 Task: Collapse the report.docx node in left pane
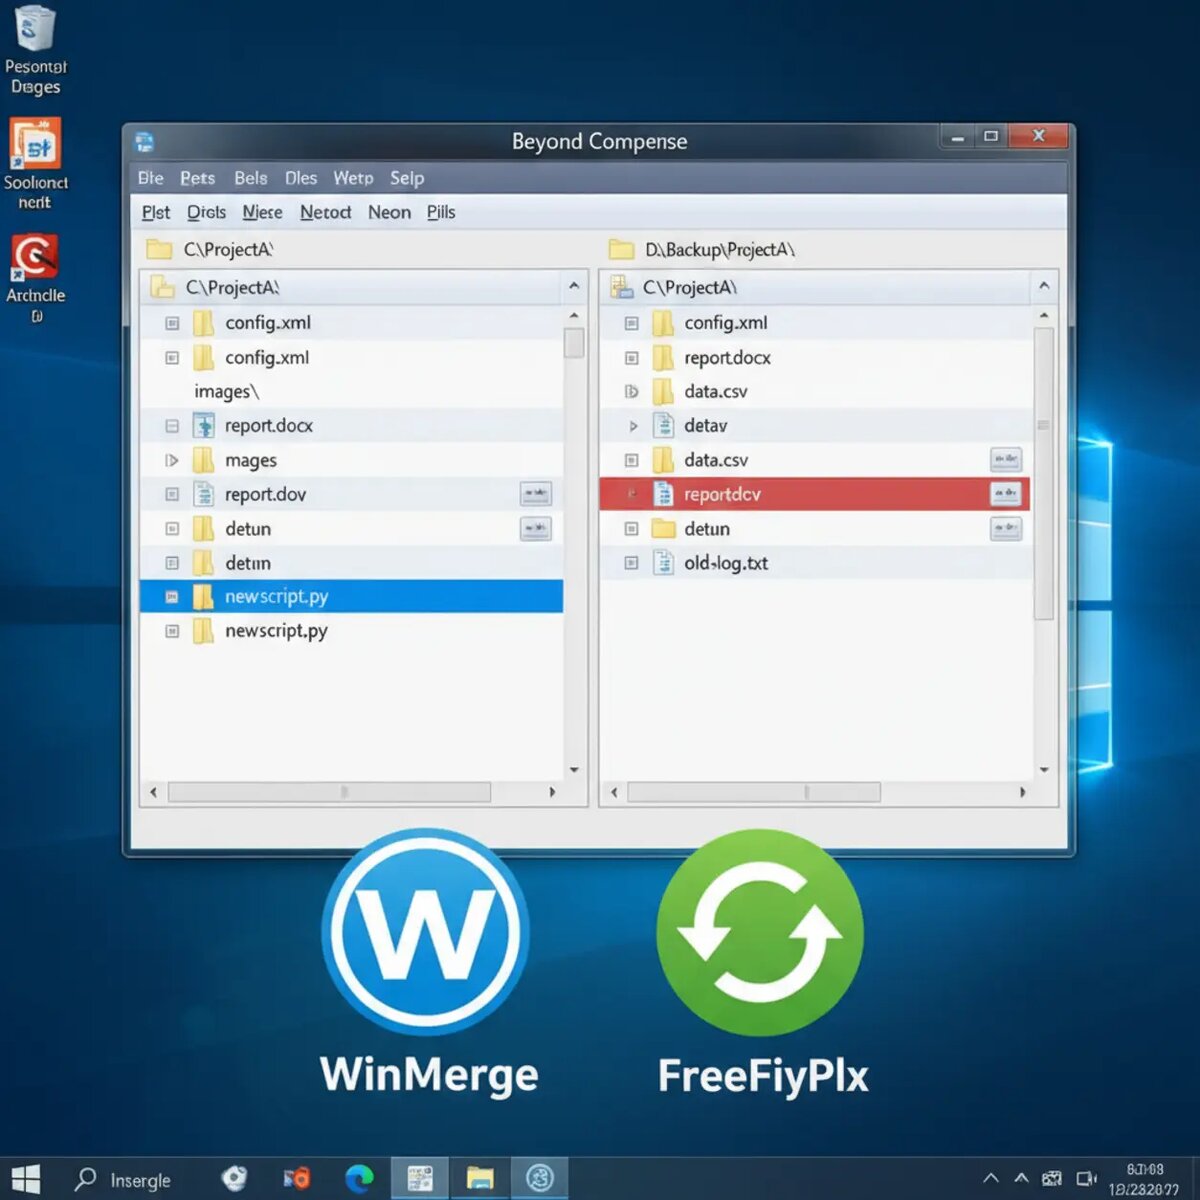point(172,426)
